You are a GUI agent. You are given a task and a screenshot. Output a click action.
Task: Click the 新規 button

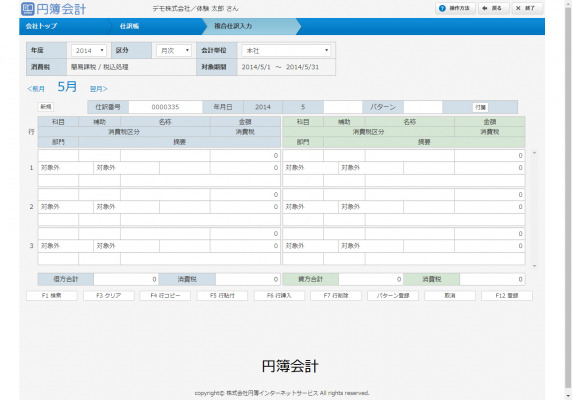pos(46,107)
